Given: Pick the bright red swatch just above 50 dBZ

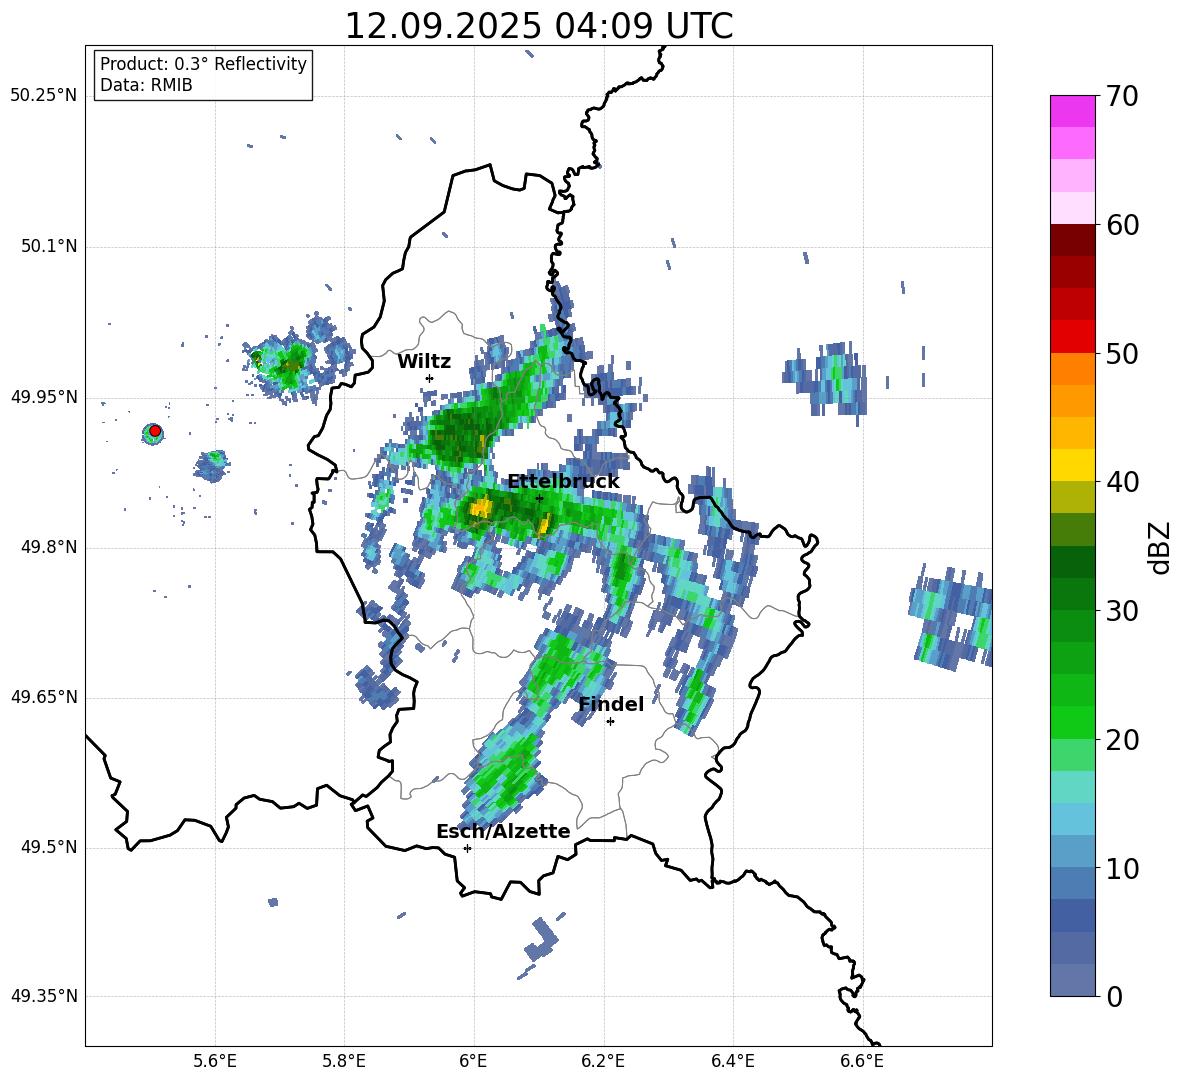Looking at the screenshot, I should point(1072,337).
